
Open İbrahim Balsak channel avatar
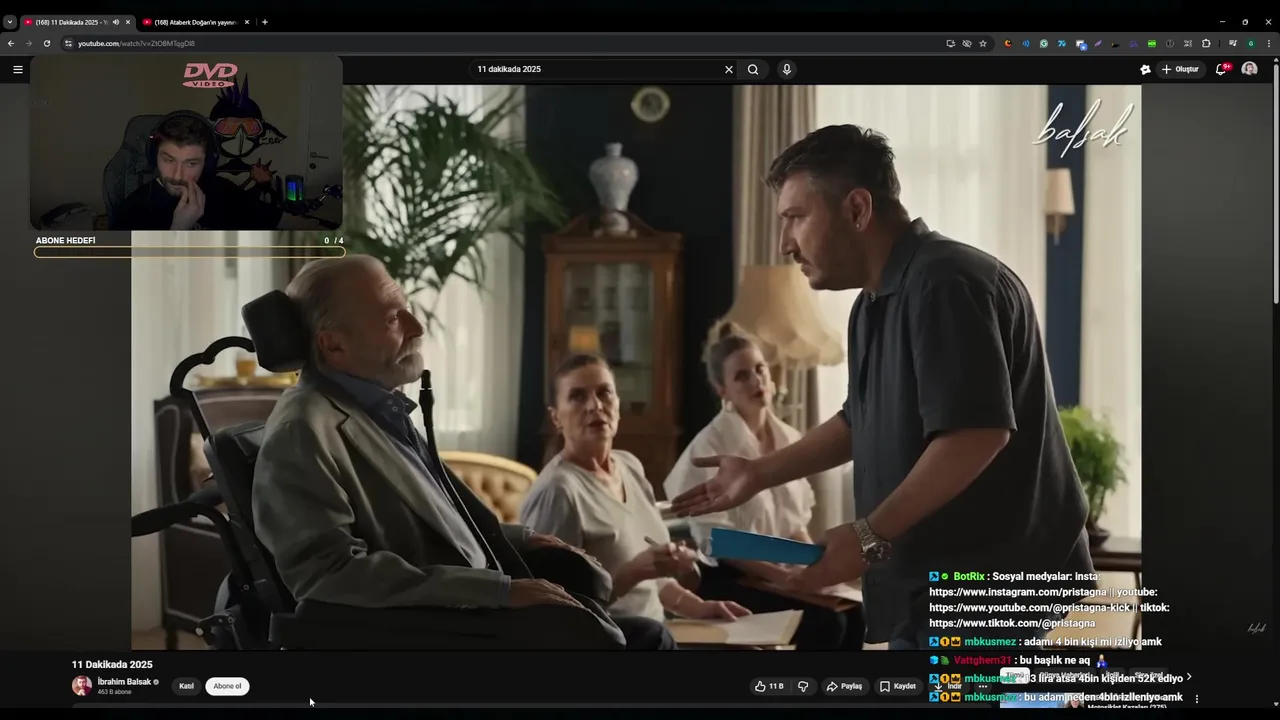click(x=82, y=686)
